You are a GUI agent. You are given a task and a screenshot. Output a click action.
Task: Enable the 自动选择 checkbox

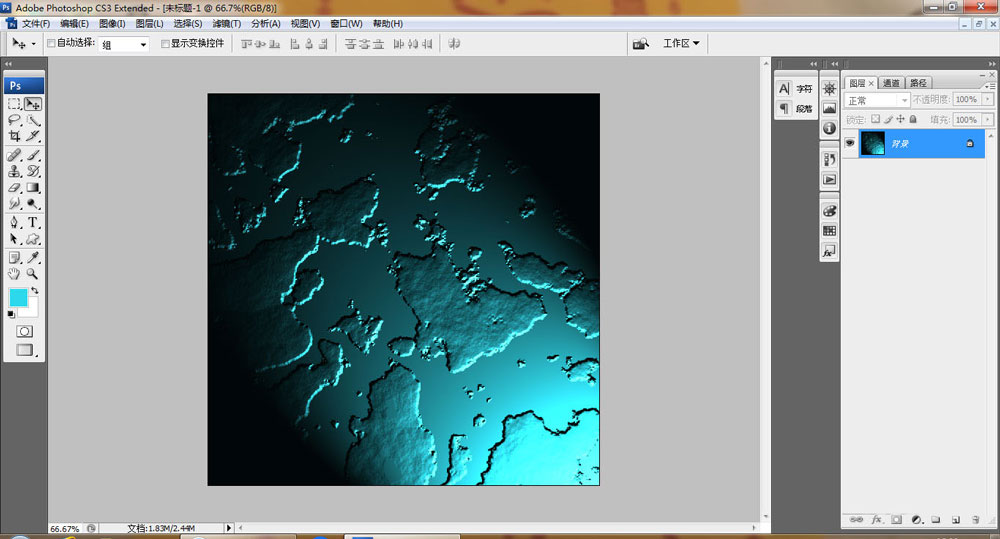[x=51, y=43]
